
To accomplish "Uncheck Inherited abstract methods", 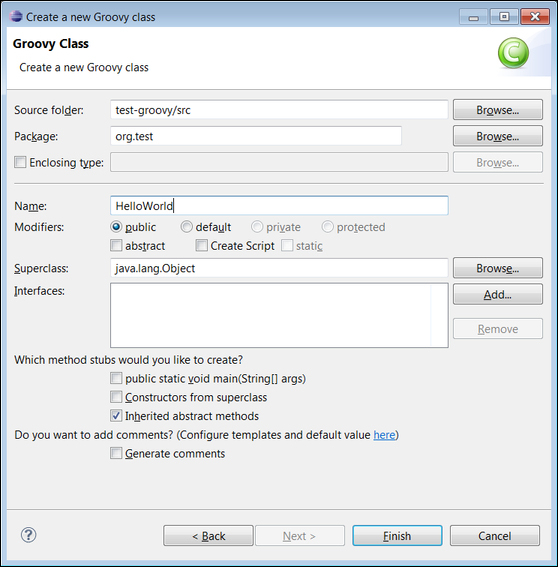I will tap(116, 416).
